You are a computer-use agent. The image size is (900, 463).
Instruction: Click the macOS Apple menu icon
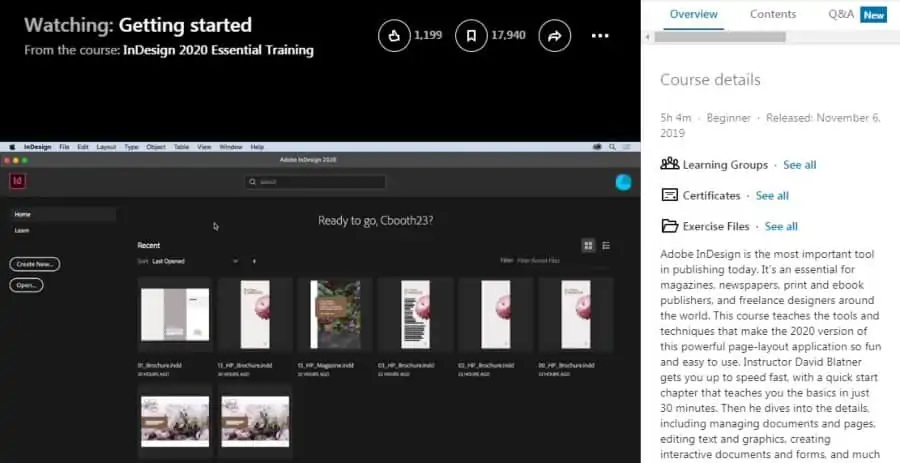11,147
